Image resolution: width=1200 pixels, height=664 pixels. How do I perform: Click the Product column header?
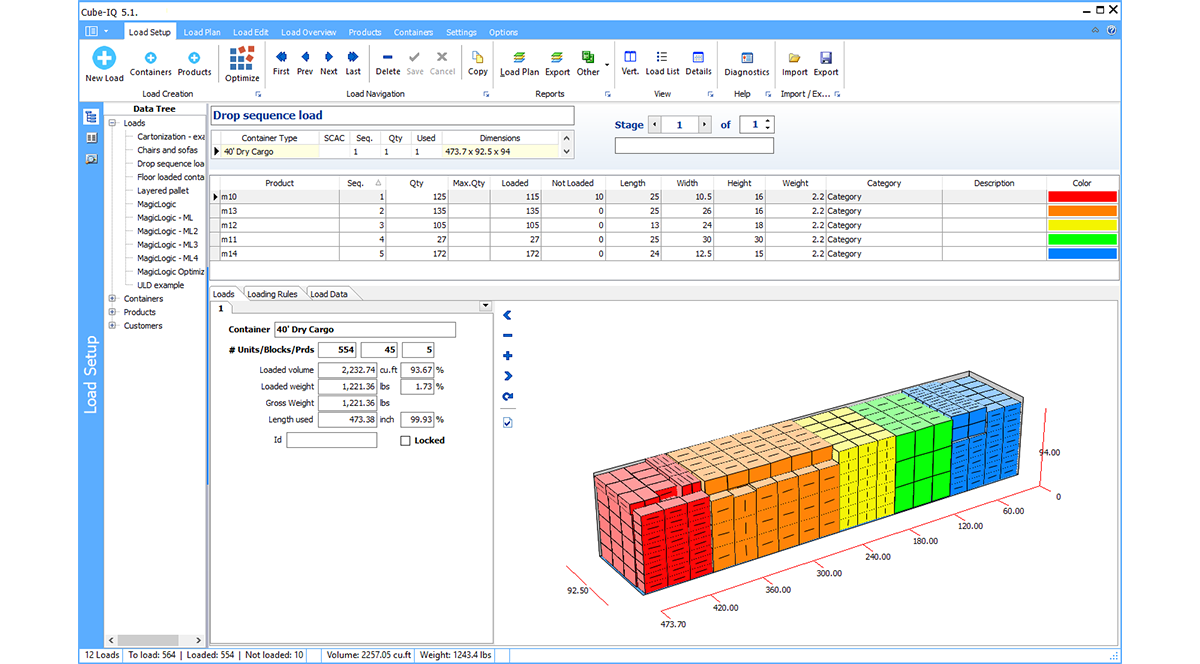pyautogui.click(x=279, y=183)
